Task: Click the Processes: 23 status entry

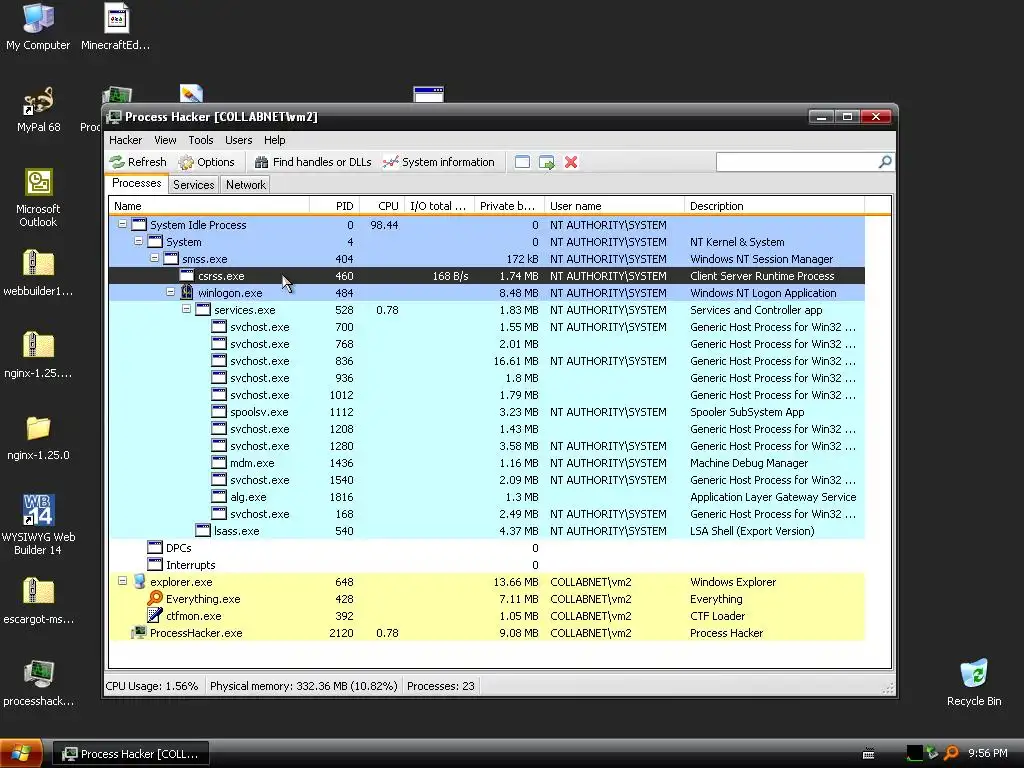Action: 440,686
